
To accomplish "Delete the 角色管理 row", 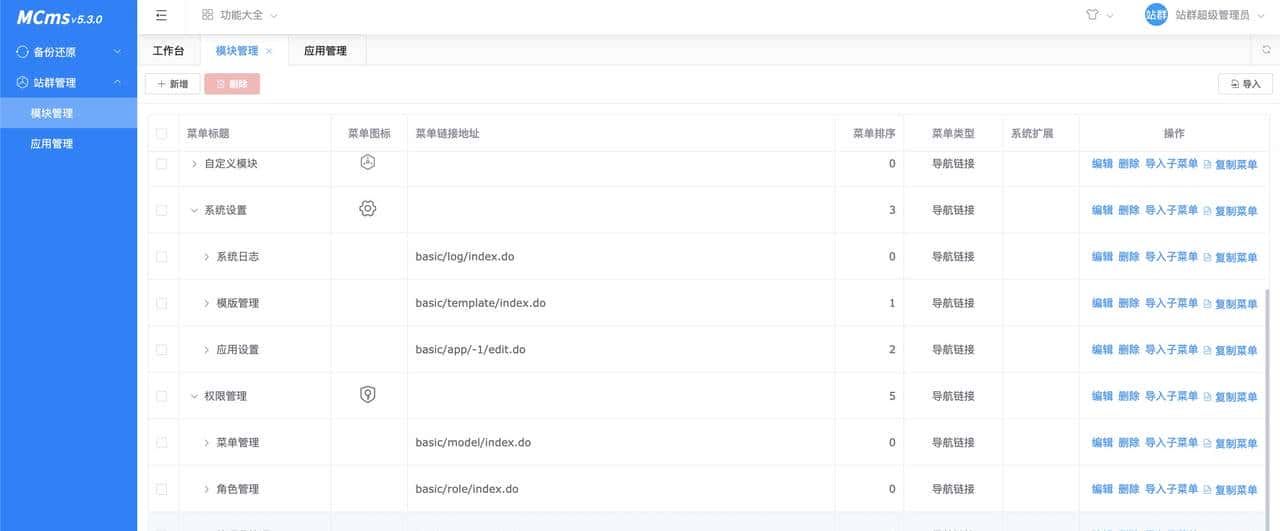I will coord(1128,489).
